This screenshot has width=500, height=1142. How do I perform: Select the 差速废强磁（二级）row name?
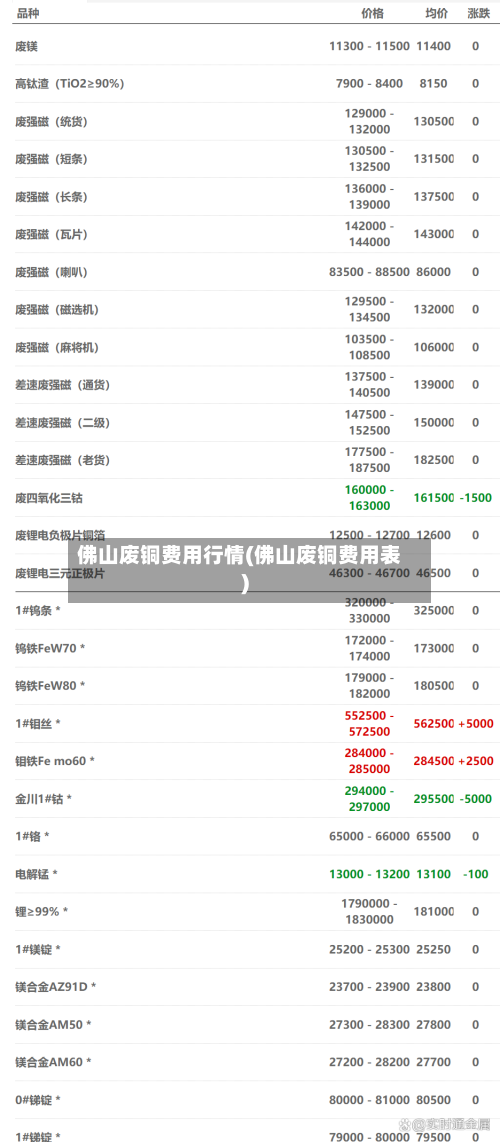[63, 422]
